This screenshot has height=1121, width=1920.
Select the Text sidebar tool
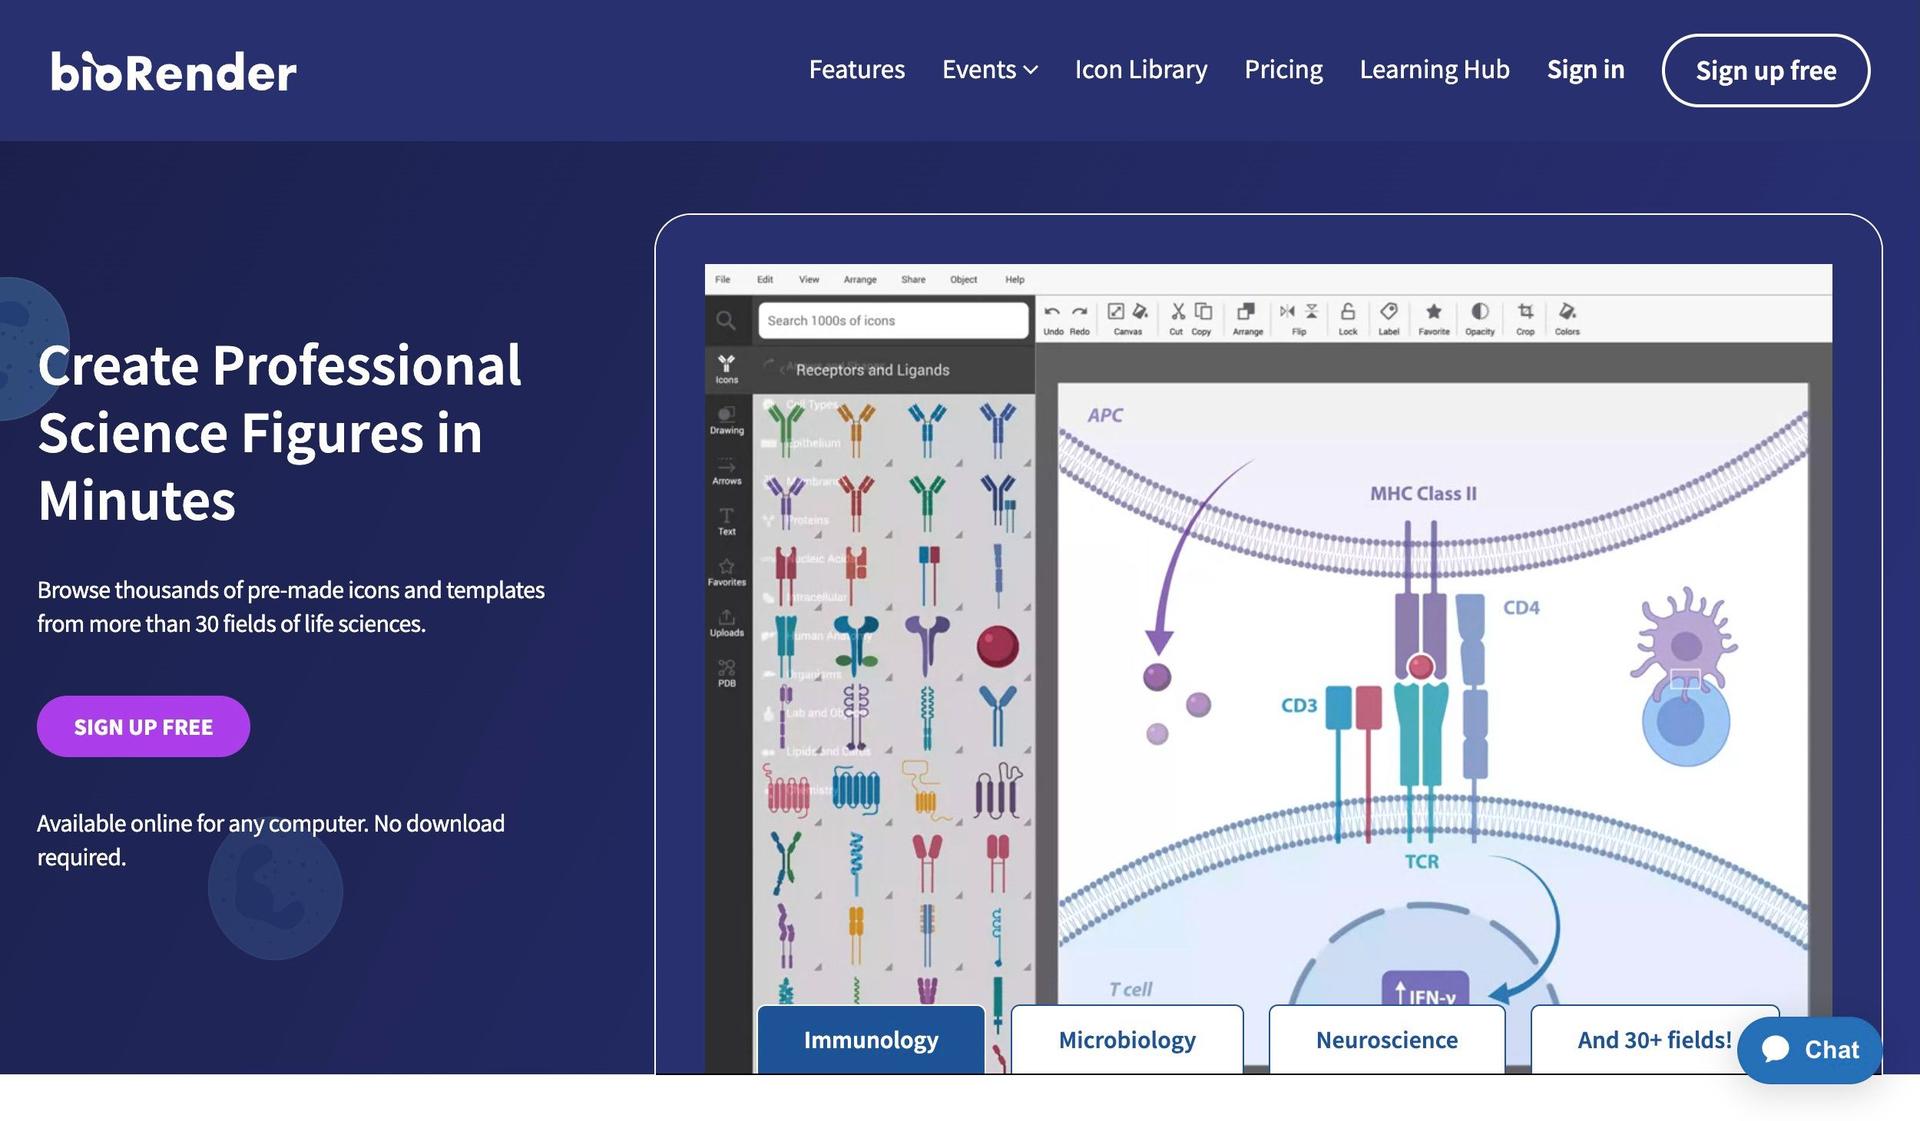(727, 521)
